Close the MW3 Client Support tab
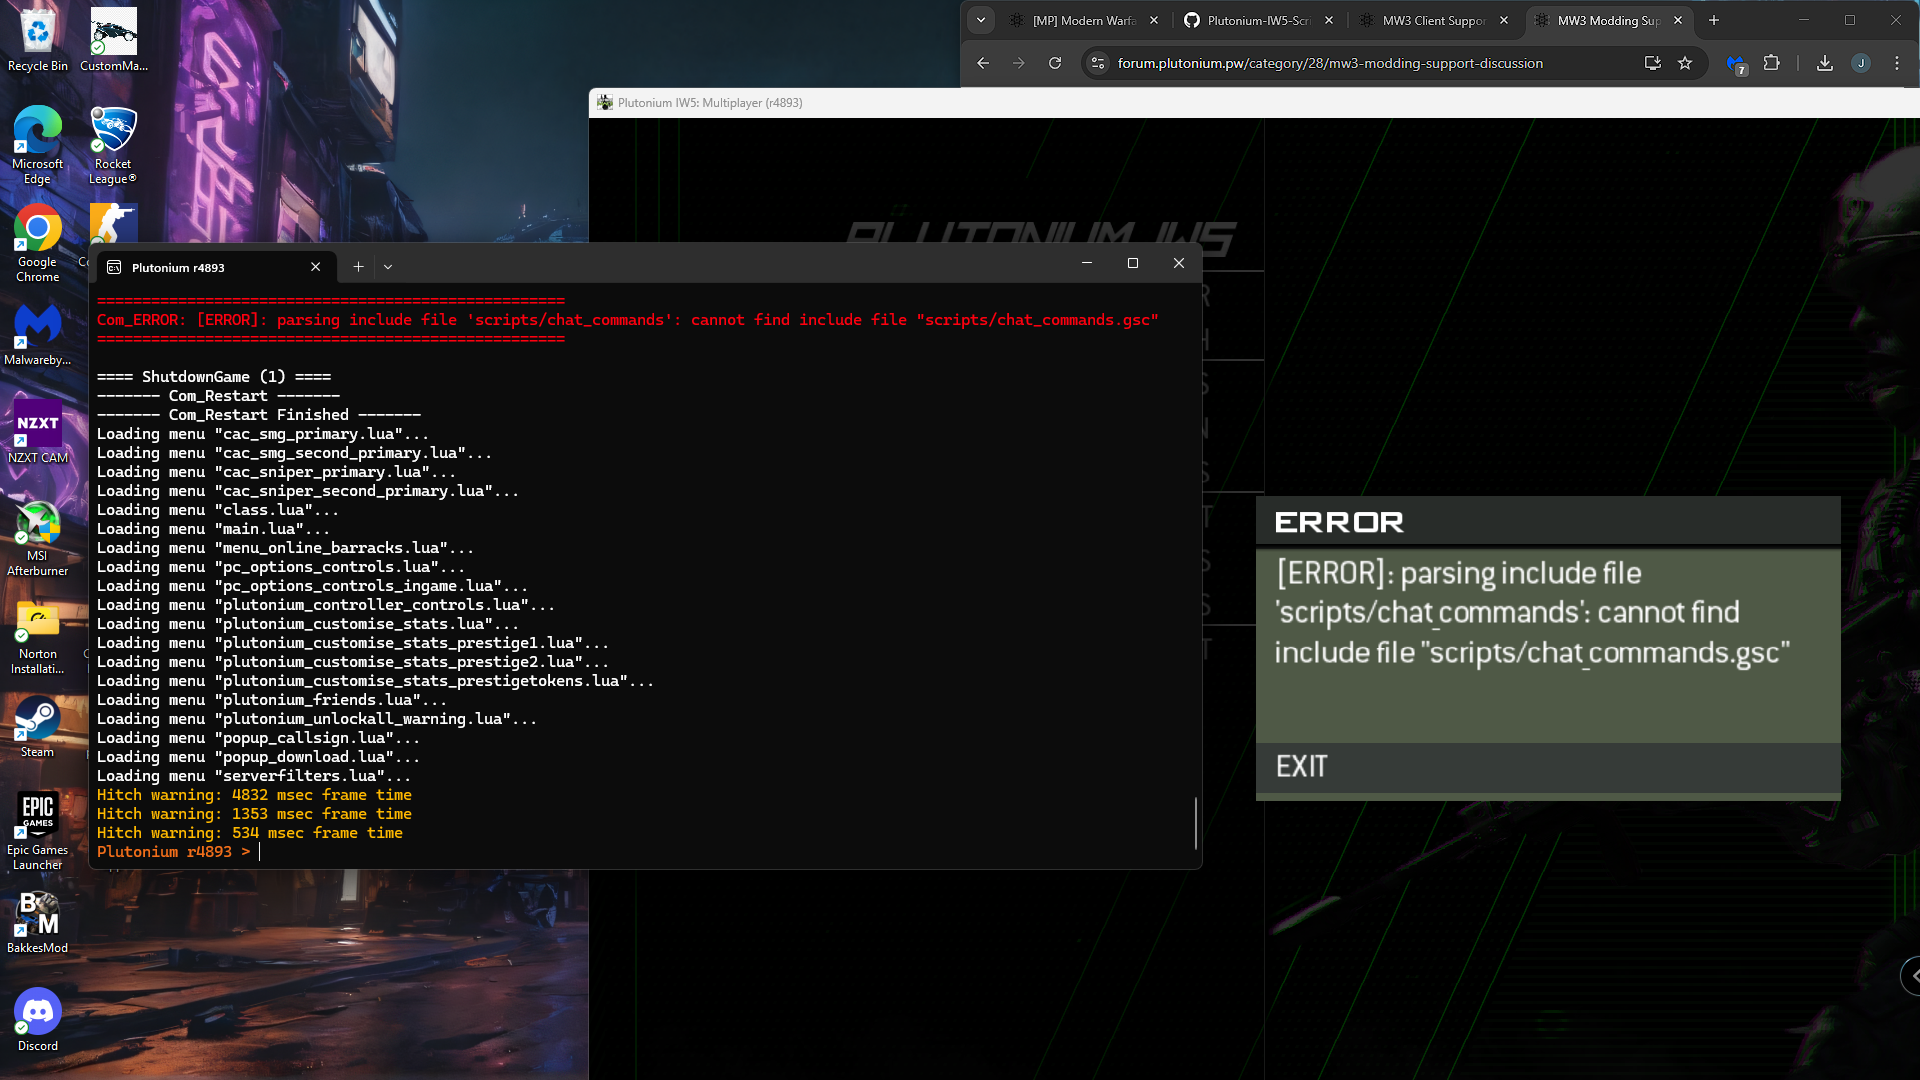This screenshot has height=1080, width=1920. [1504, 20]
